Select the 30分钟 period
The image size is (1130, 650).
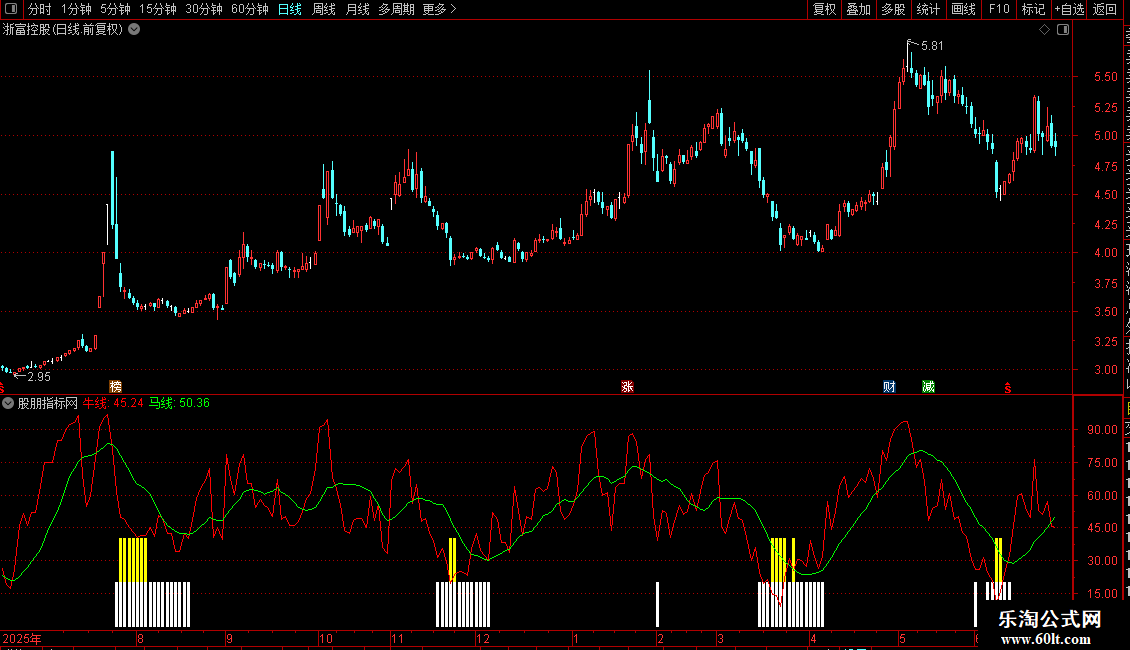(x=204, y=9)
